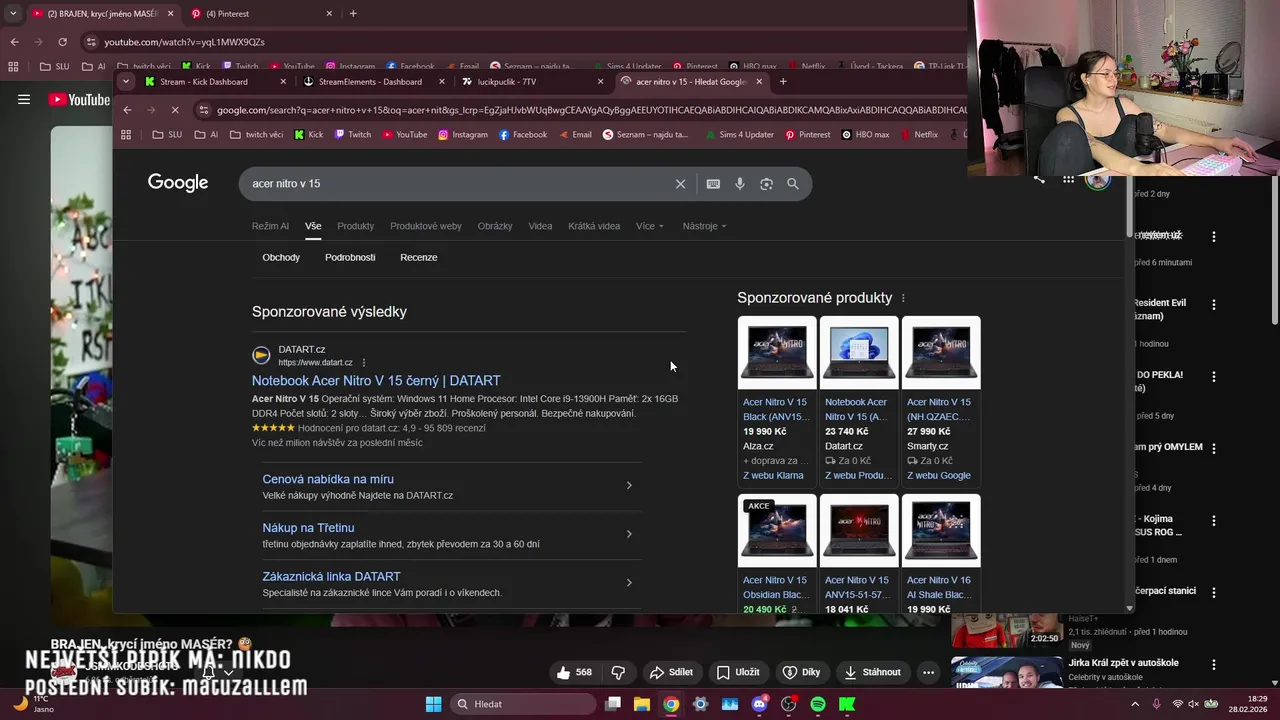Filter results by Recenze chip

coord(419,257)
